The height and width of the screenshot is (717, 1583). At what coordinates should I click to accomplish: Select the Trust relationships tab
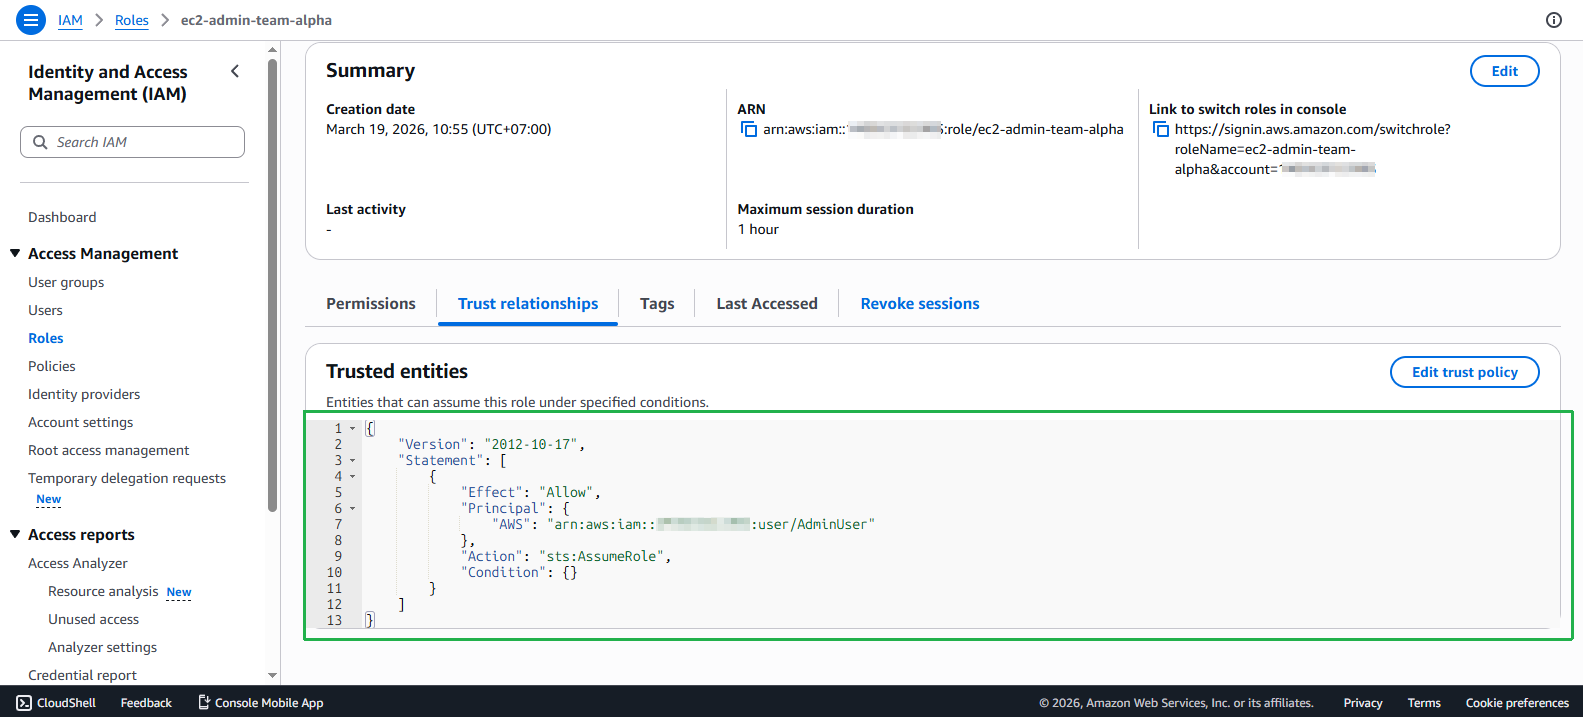pos(528,303)
